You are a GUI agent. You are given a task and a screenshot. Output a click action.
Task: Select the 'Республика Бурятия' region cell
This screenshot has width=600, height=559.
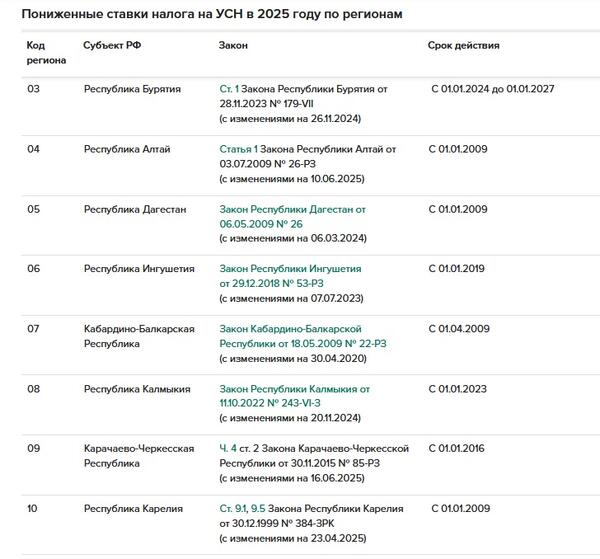(x=132, y=89)
